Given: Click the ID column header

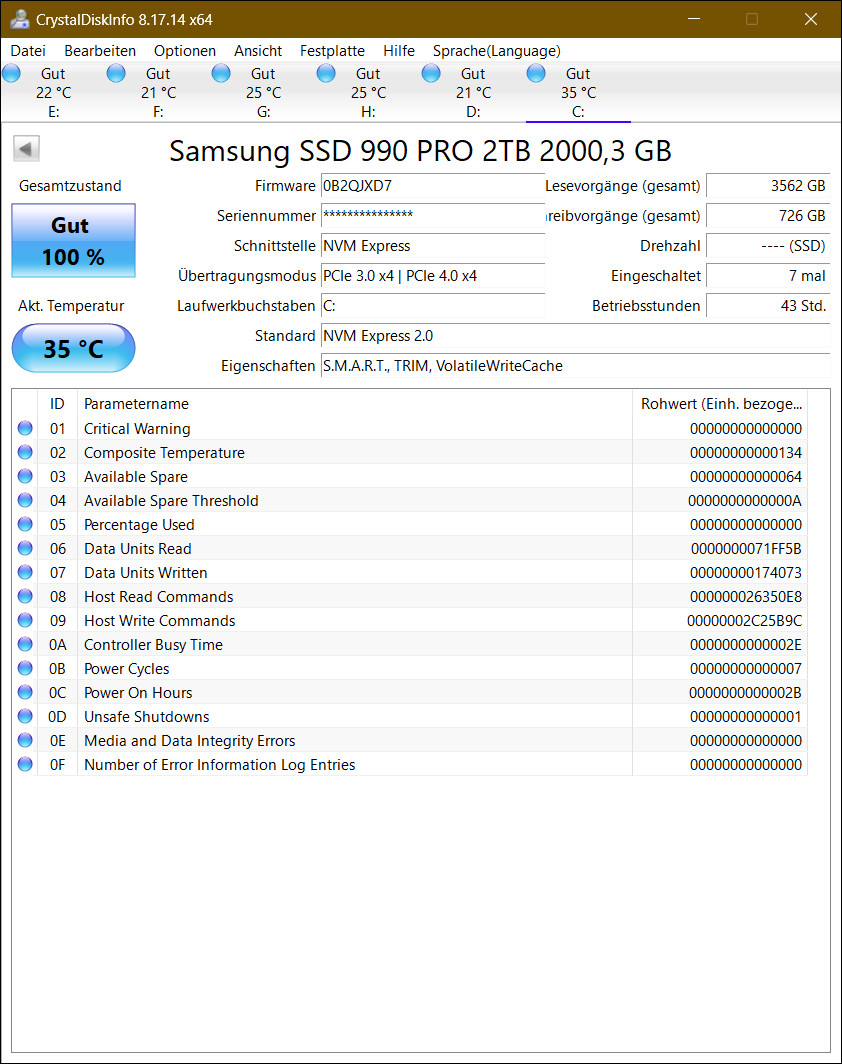Looking at the screenshot, I should point(57,404).
